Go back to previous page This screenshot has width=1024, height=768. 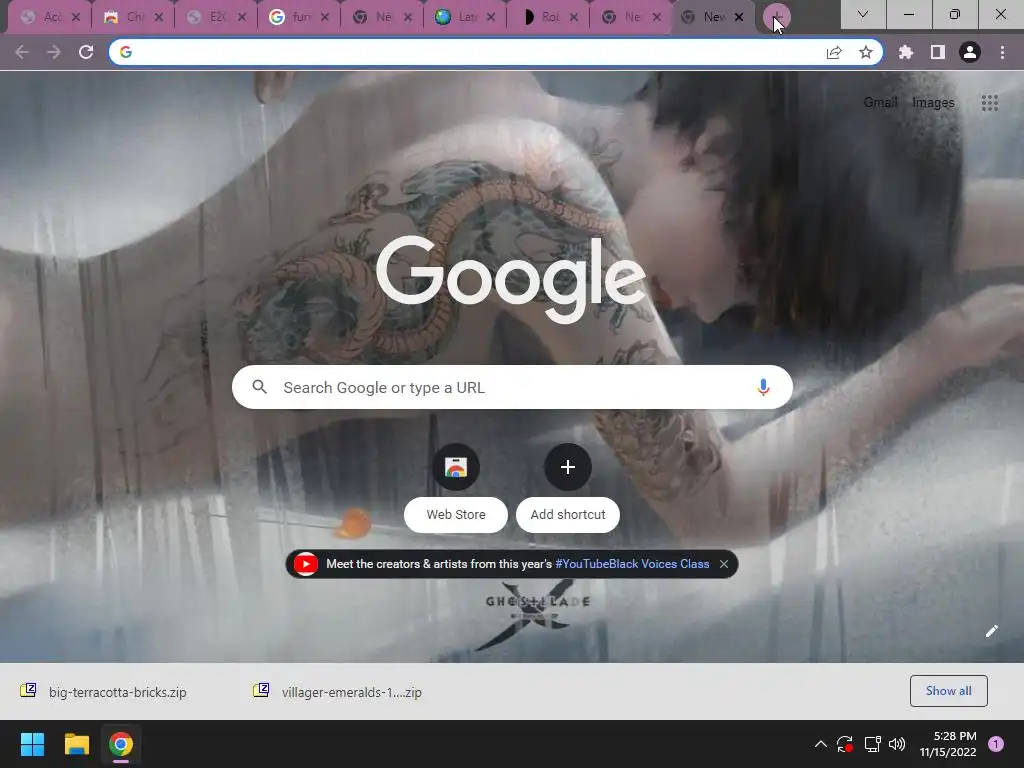[x=22, y=52]
